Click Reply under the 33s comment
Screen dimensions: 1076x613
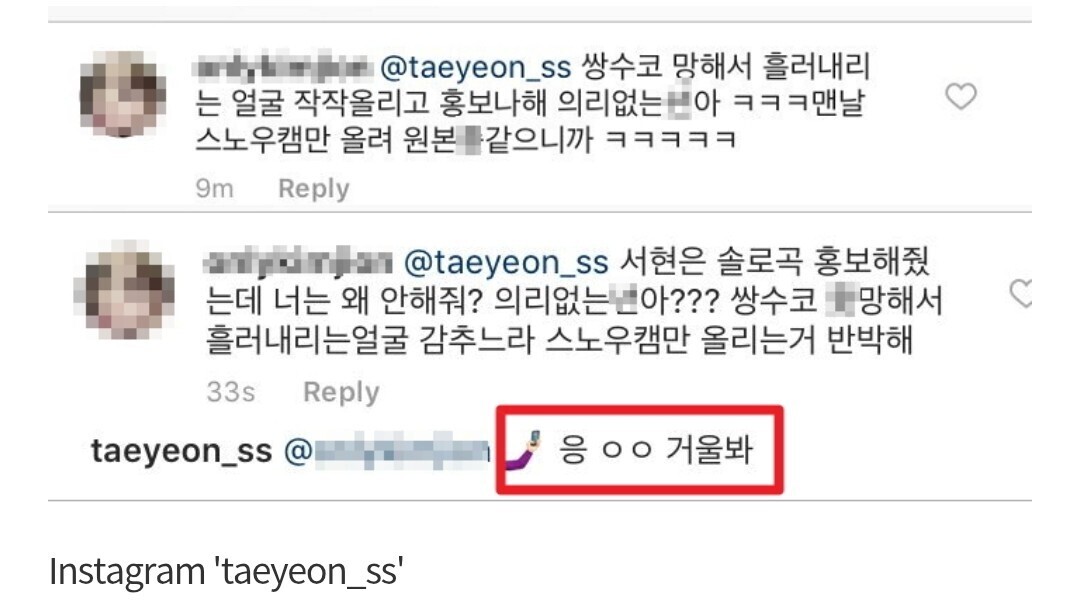pos(341,392)
